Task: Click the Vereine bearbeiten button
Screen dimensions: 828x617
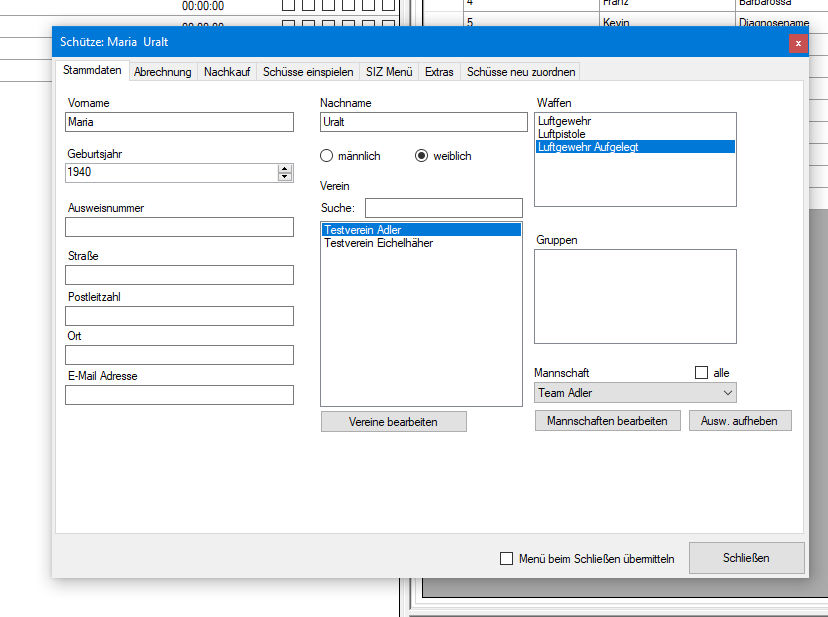Action: 393,422
